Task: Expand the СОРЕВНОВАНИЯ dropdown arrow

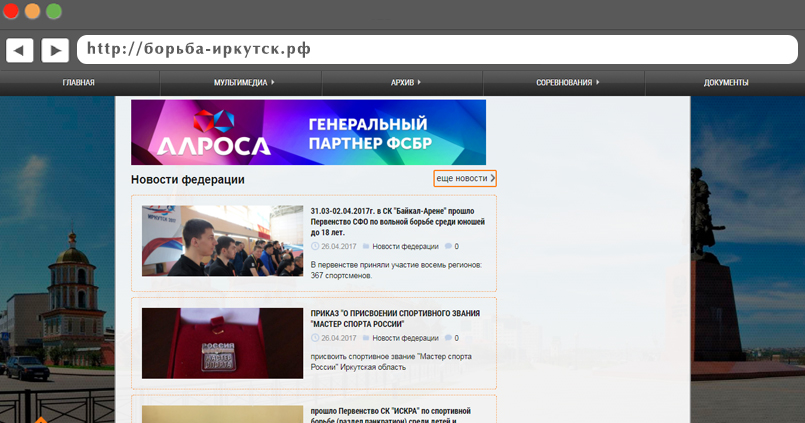Action: pyautogui.click(x=597, y=82)
